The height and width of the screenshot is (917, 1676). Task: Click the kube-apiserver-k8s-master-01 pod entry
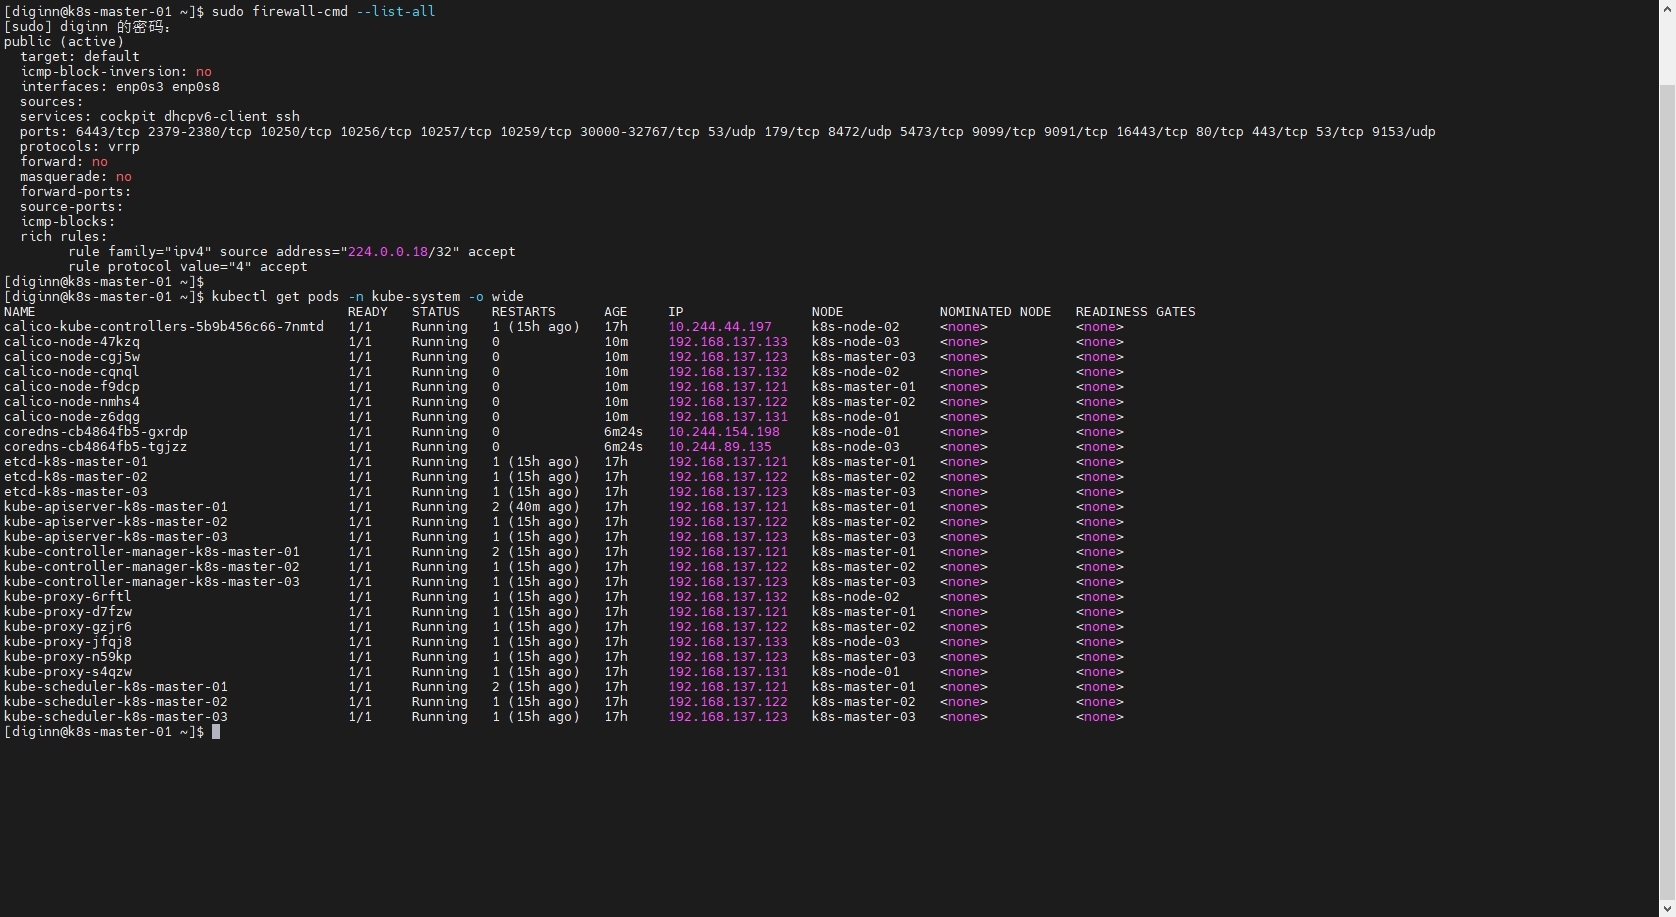pos(115,507)
